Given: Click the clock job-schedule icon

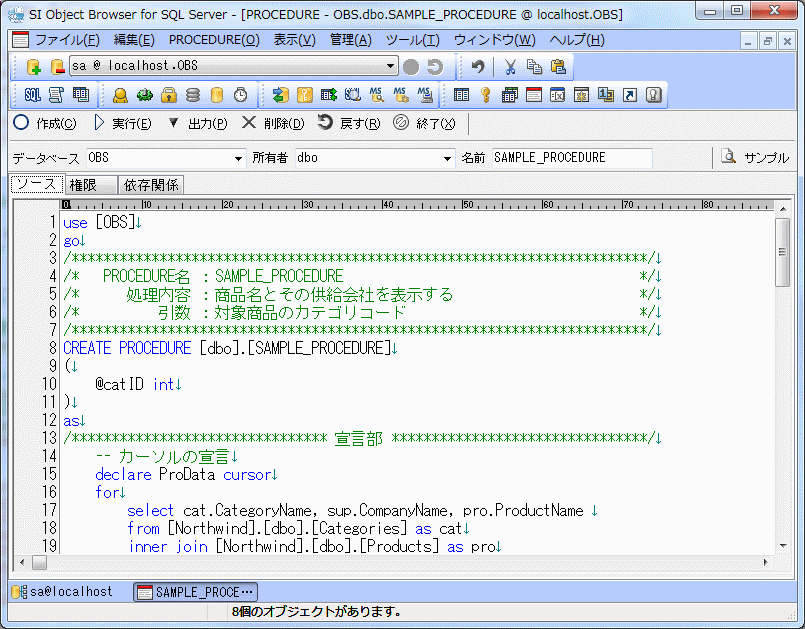Looking at the screenshot, I should point(241,95).
